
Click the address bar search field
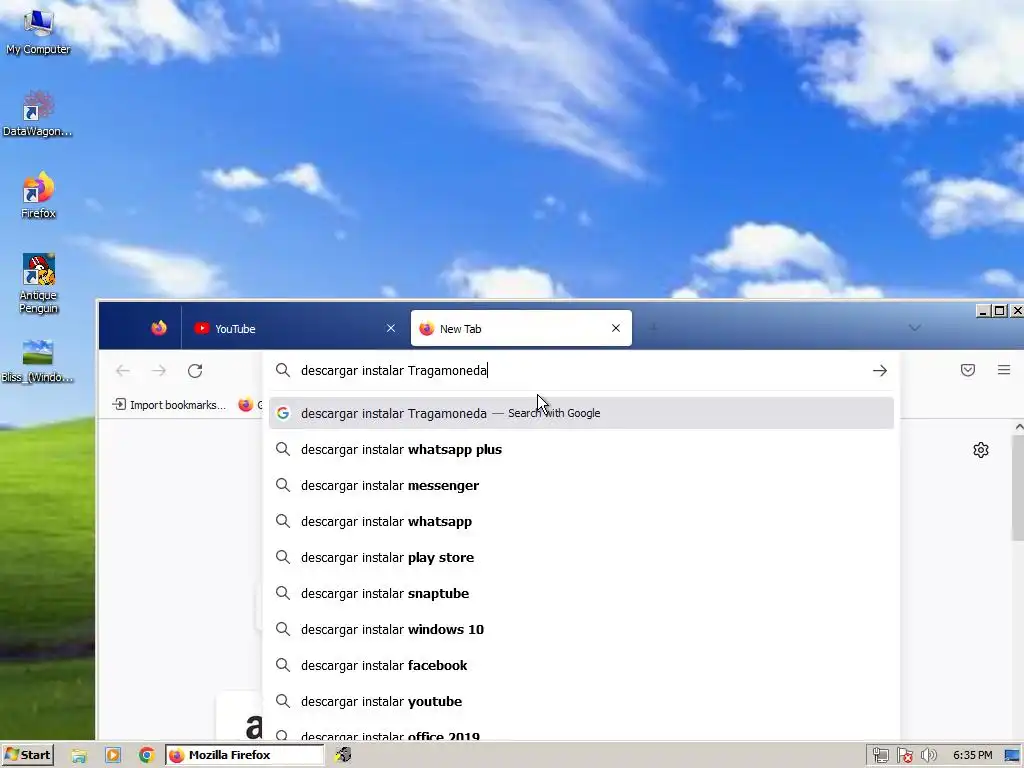[x=581, y=371]
